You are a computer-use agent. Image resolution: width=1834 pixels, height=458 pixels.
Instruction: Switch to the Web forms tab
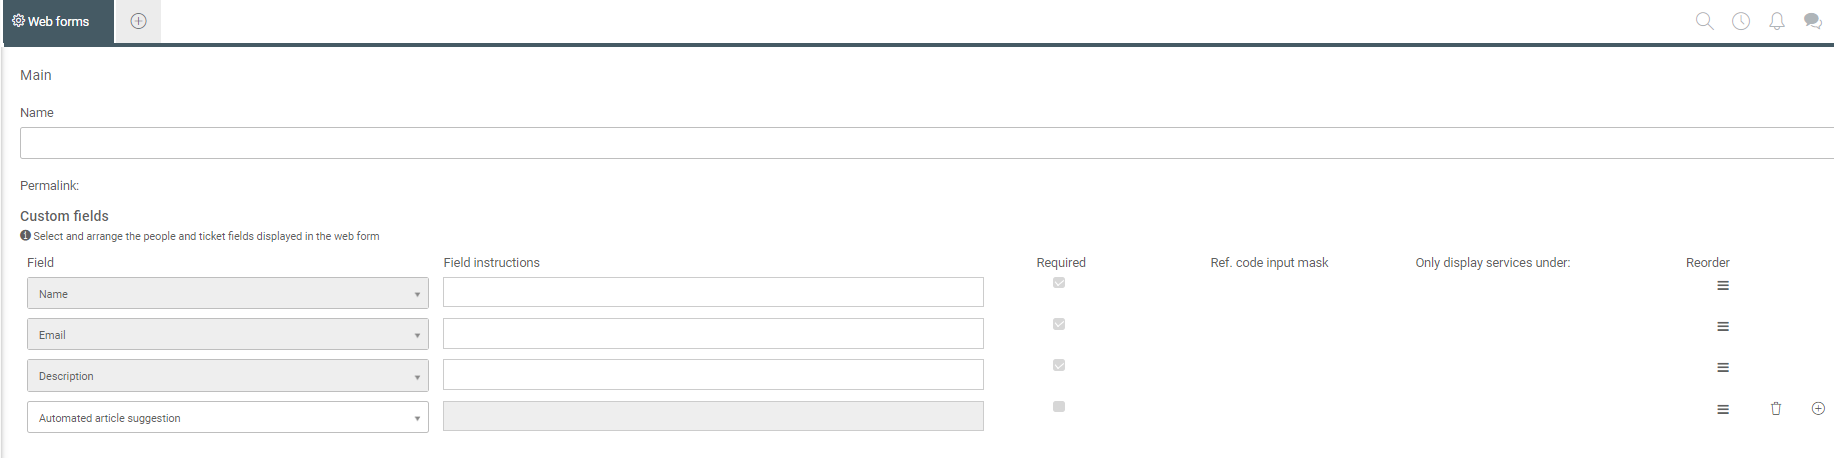(x=58, y=21)
